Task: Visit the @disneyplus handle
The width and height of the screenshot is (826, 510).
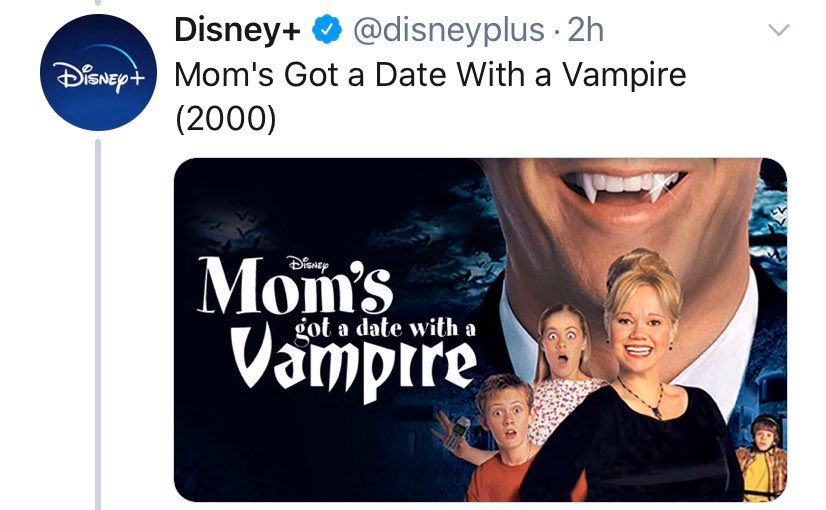Action: tap(448, 30)
